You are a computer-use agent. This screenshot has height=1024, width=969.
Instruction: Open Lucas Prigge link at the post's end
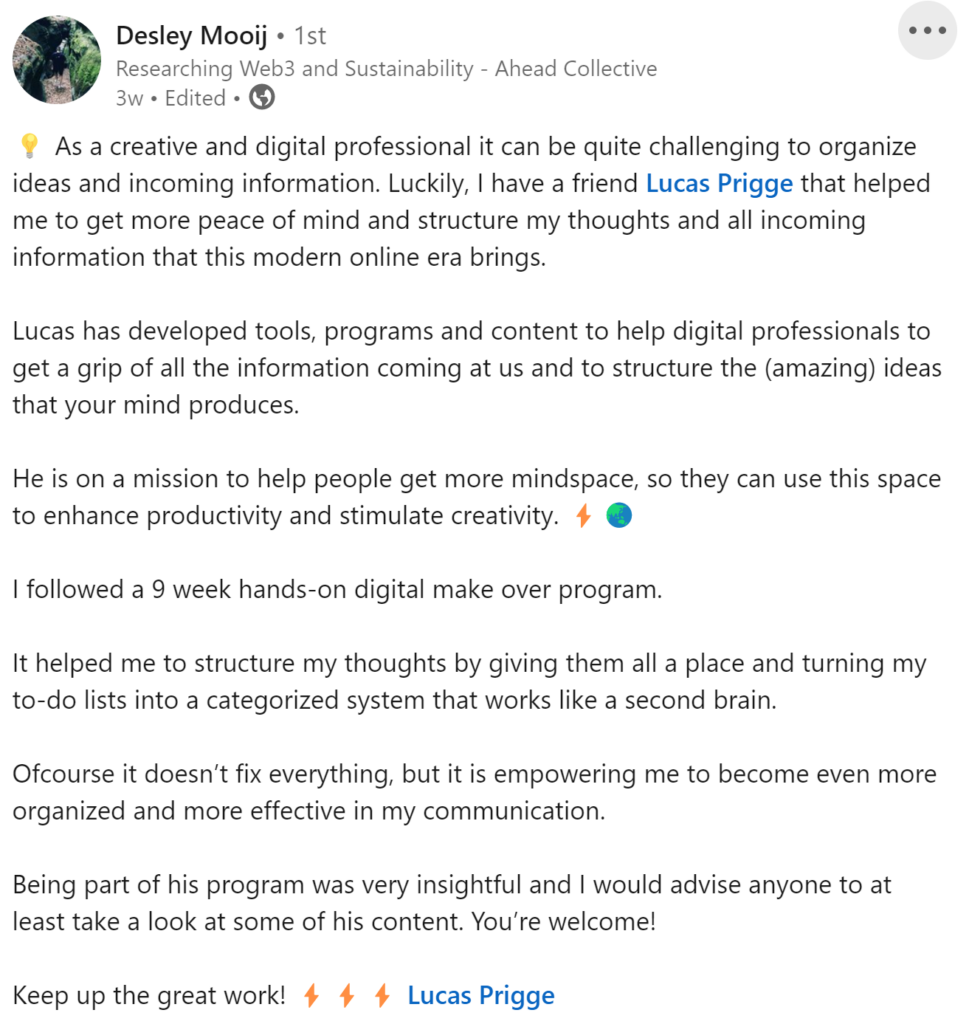pyautogui.click(x=481, y=996)
